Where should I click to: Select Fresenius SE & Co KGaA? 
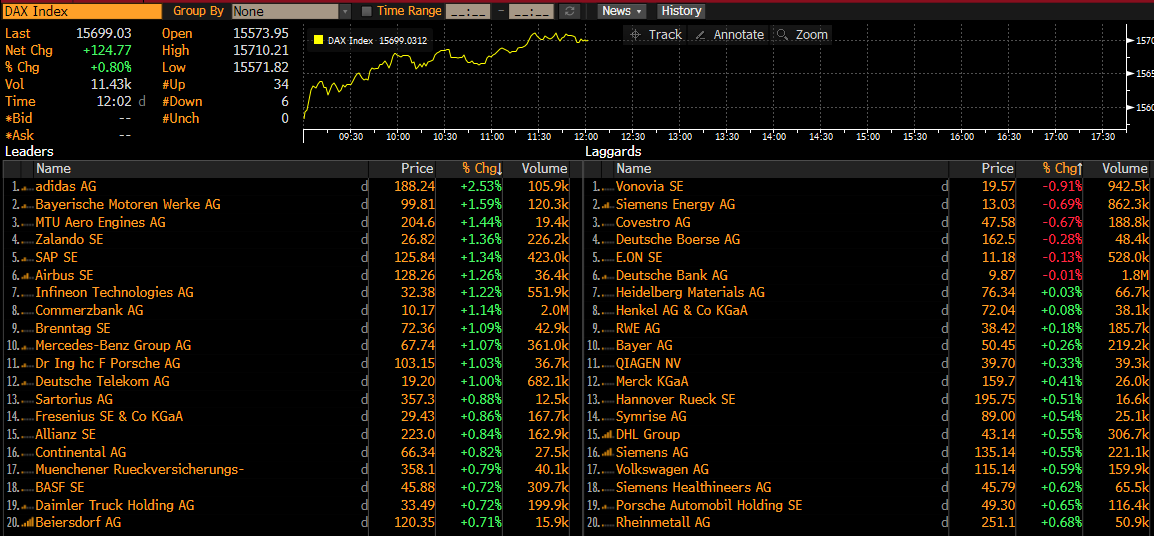click(109, 417)
